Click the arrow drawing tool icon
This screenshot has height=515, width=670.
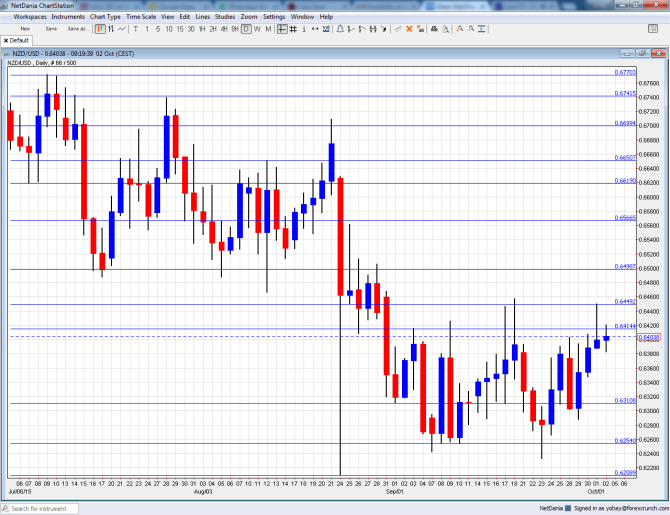pos(383,29)
